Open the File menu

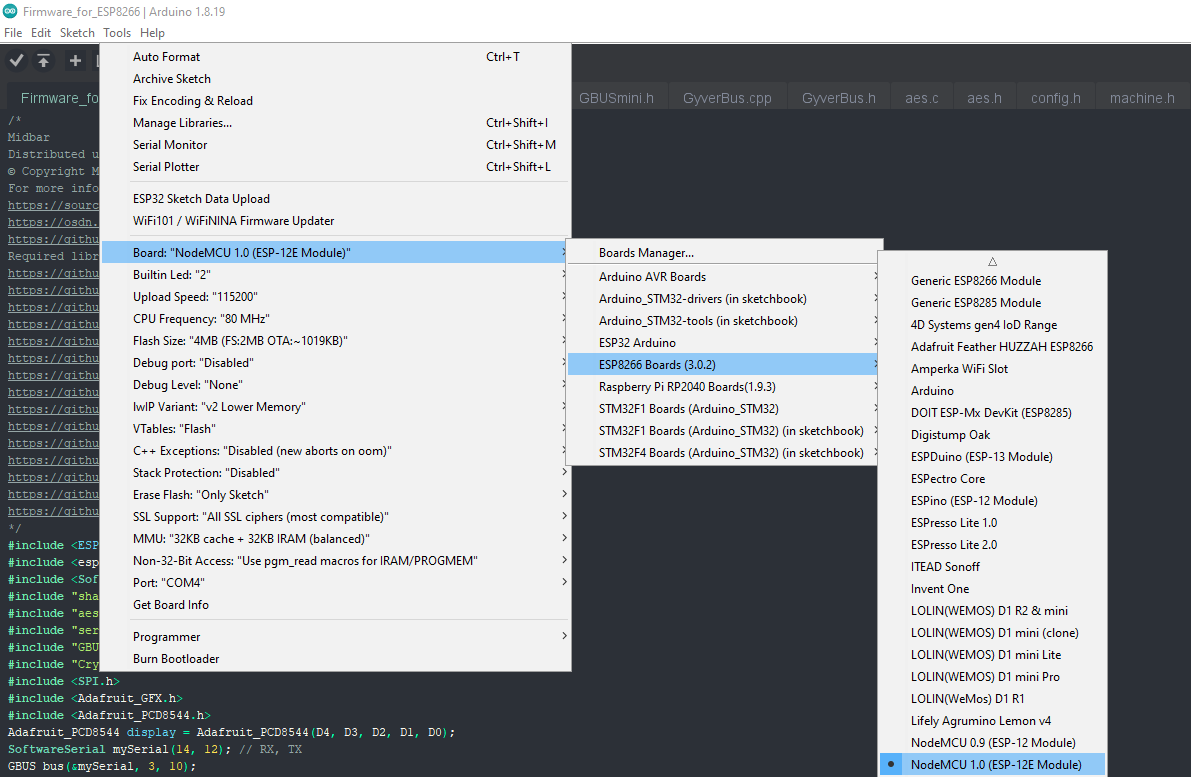tap(13, 33)
